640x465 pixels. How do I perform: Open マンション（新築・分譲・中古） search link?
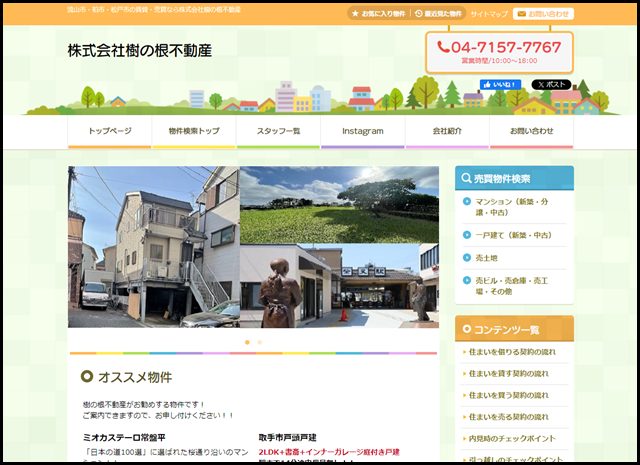point(514,207)
